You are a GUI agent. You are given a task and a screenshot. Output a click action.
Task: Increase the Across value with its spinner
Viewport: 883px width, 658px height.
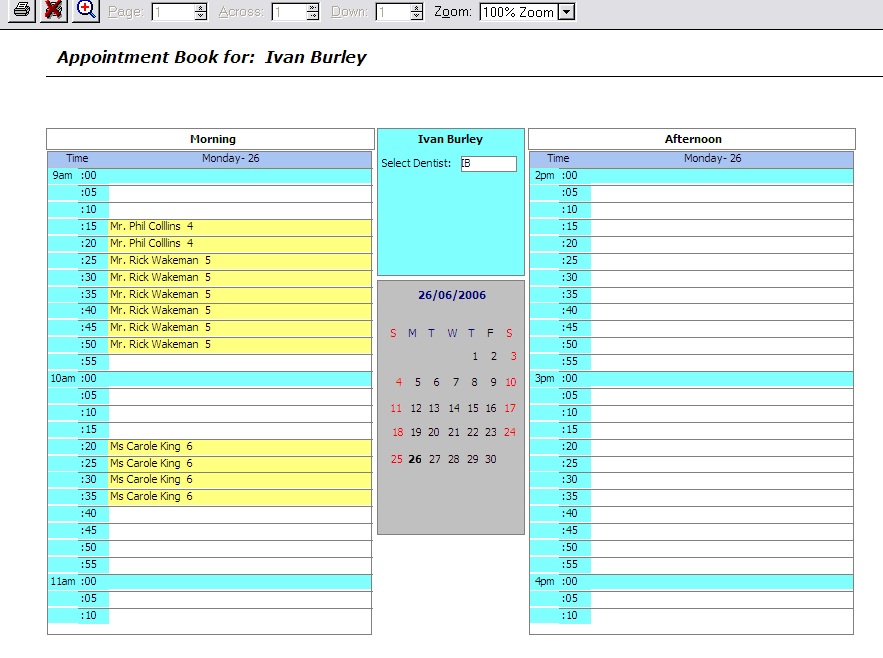click(311, 9)
